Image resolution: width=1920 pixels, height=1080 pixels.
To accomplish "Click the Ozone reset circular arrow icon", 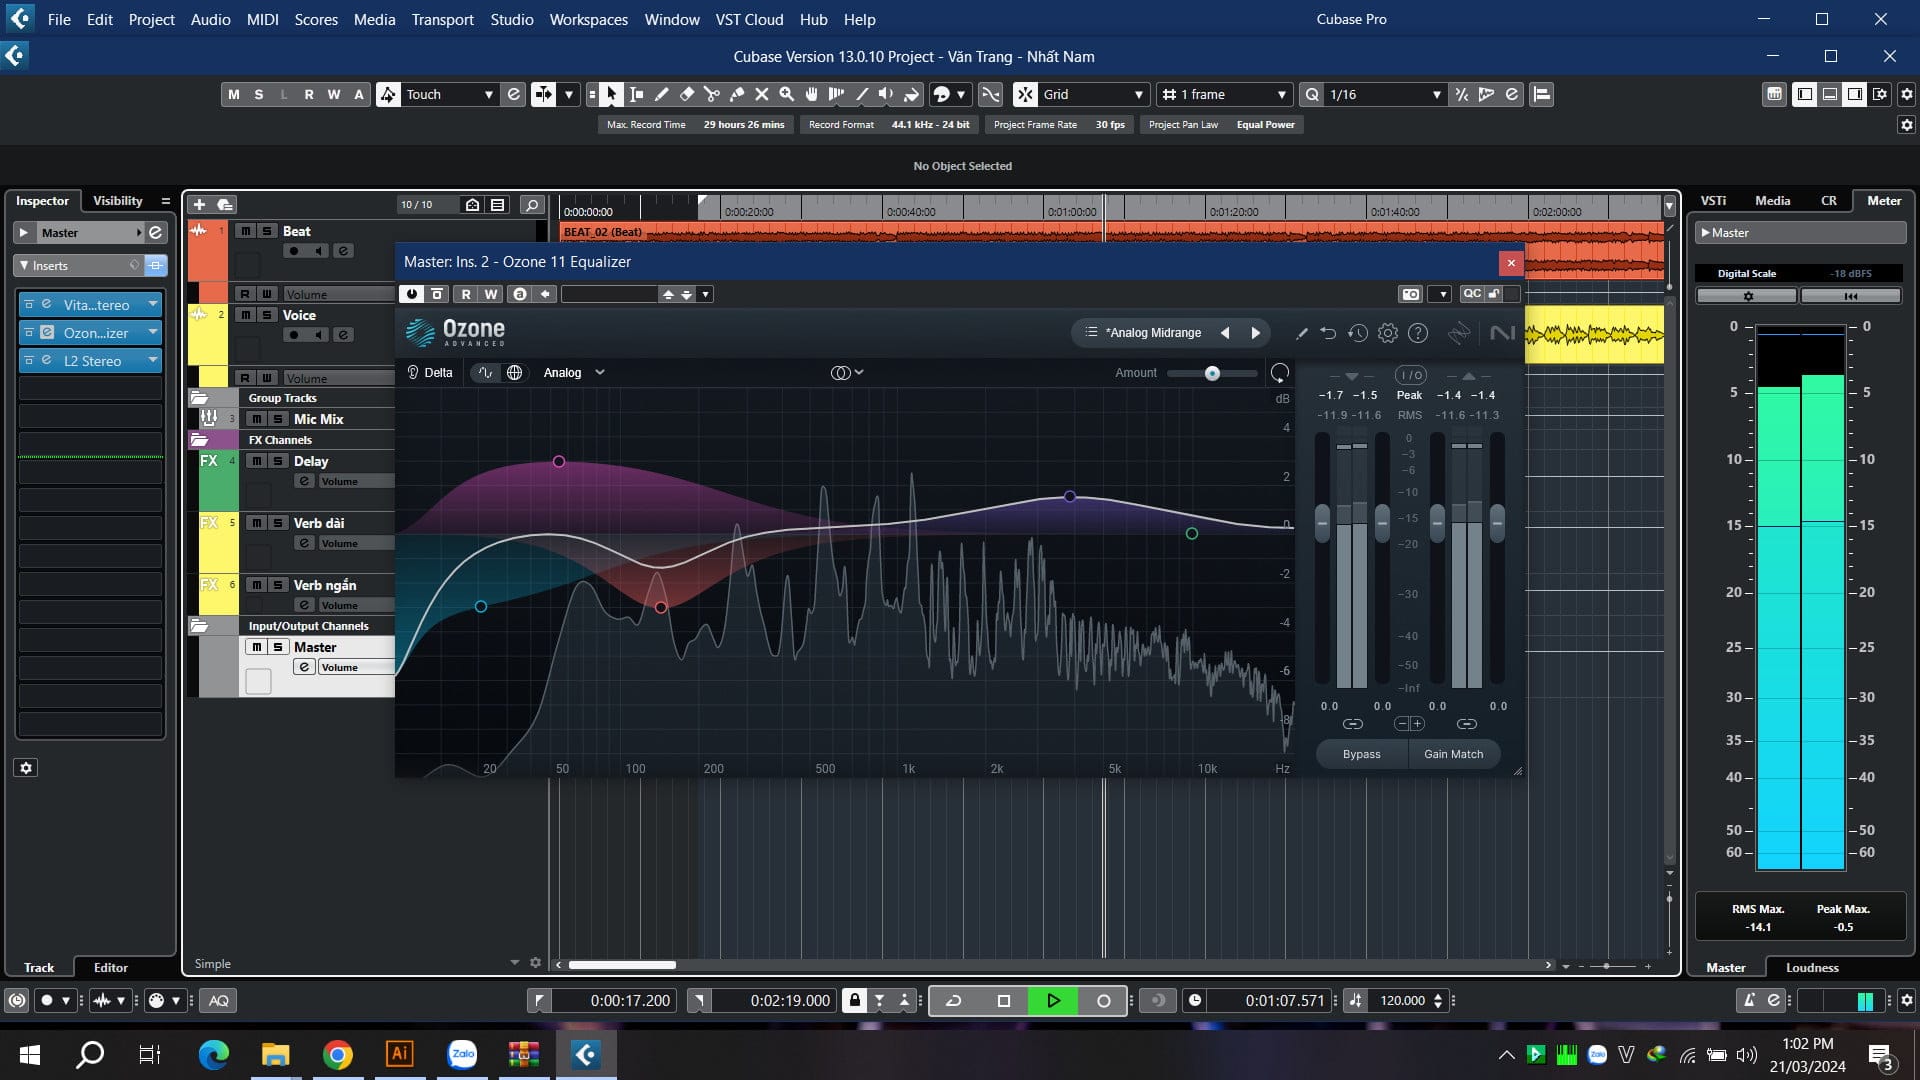I will [1279, 373].
